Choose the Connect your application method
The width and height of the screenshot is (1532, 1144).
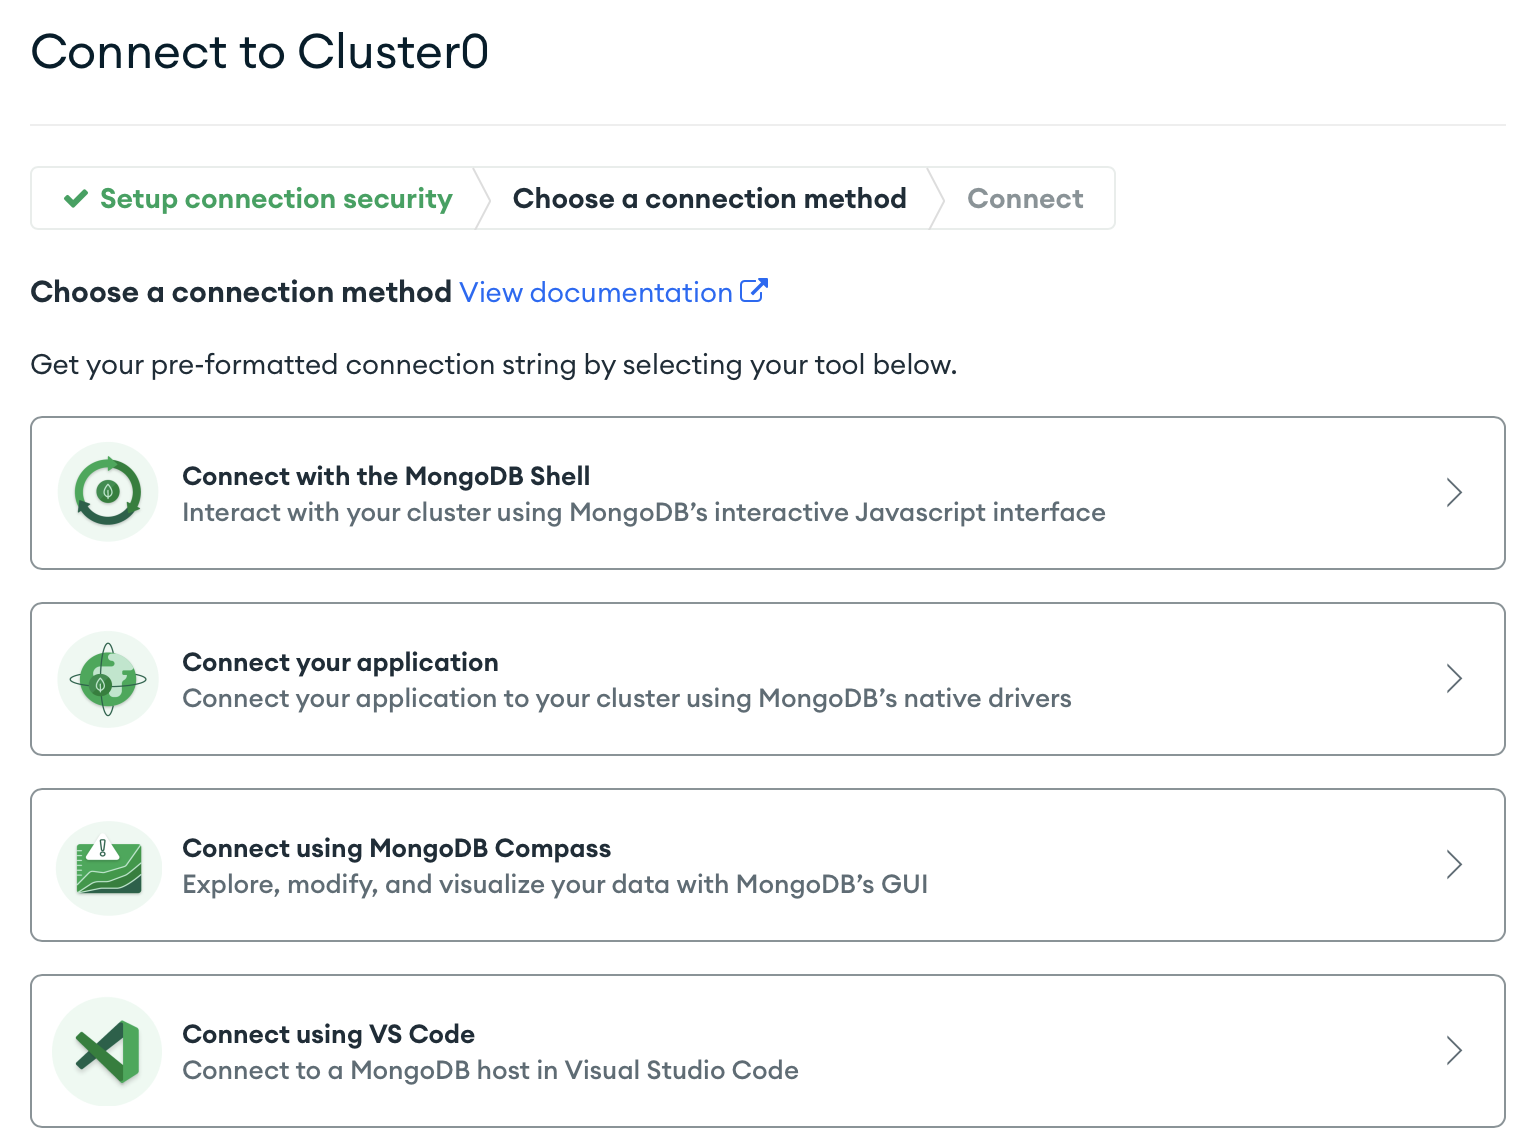[x=766, y=678]
